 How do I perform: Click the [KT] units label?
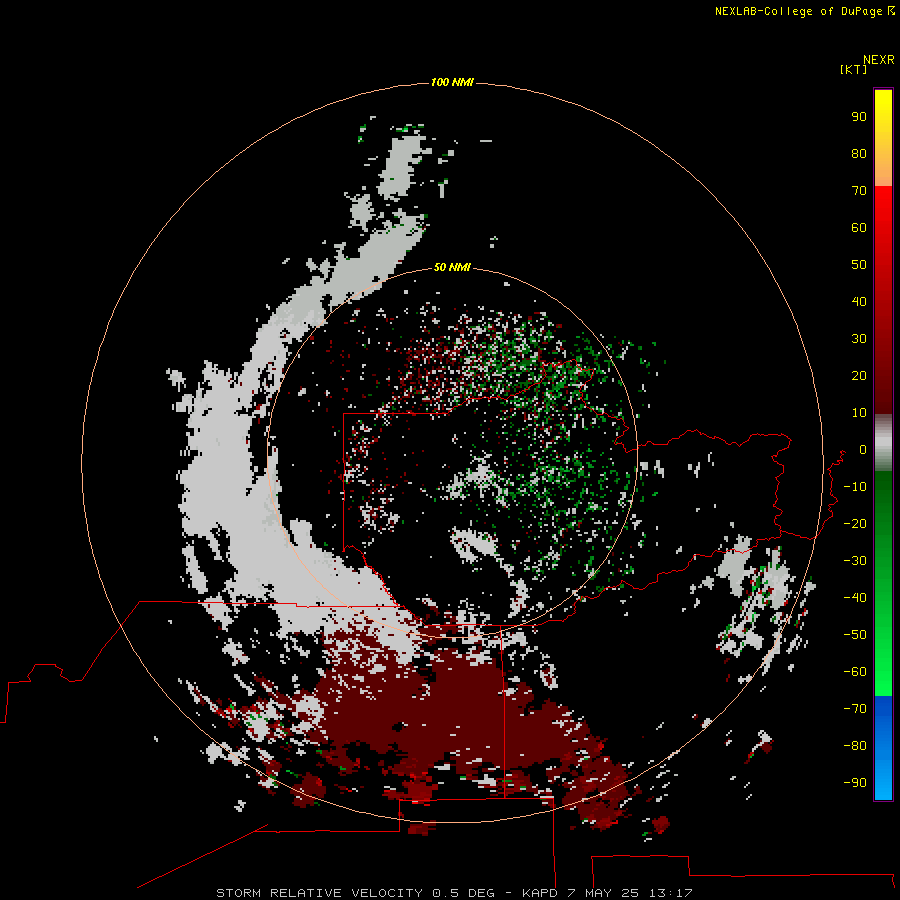[x=853, y=69]
